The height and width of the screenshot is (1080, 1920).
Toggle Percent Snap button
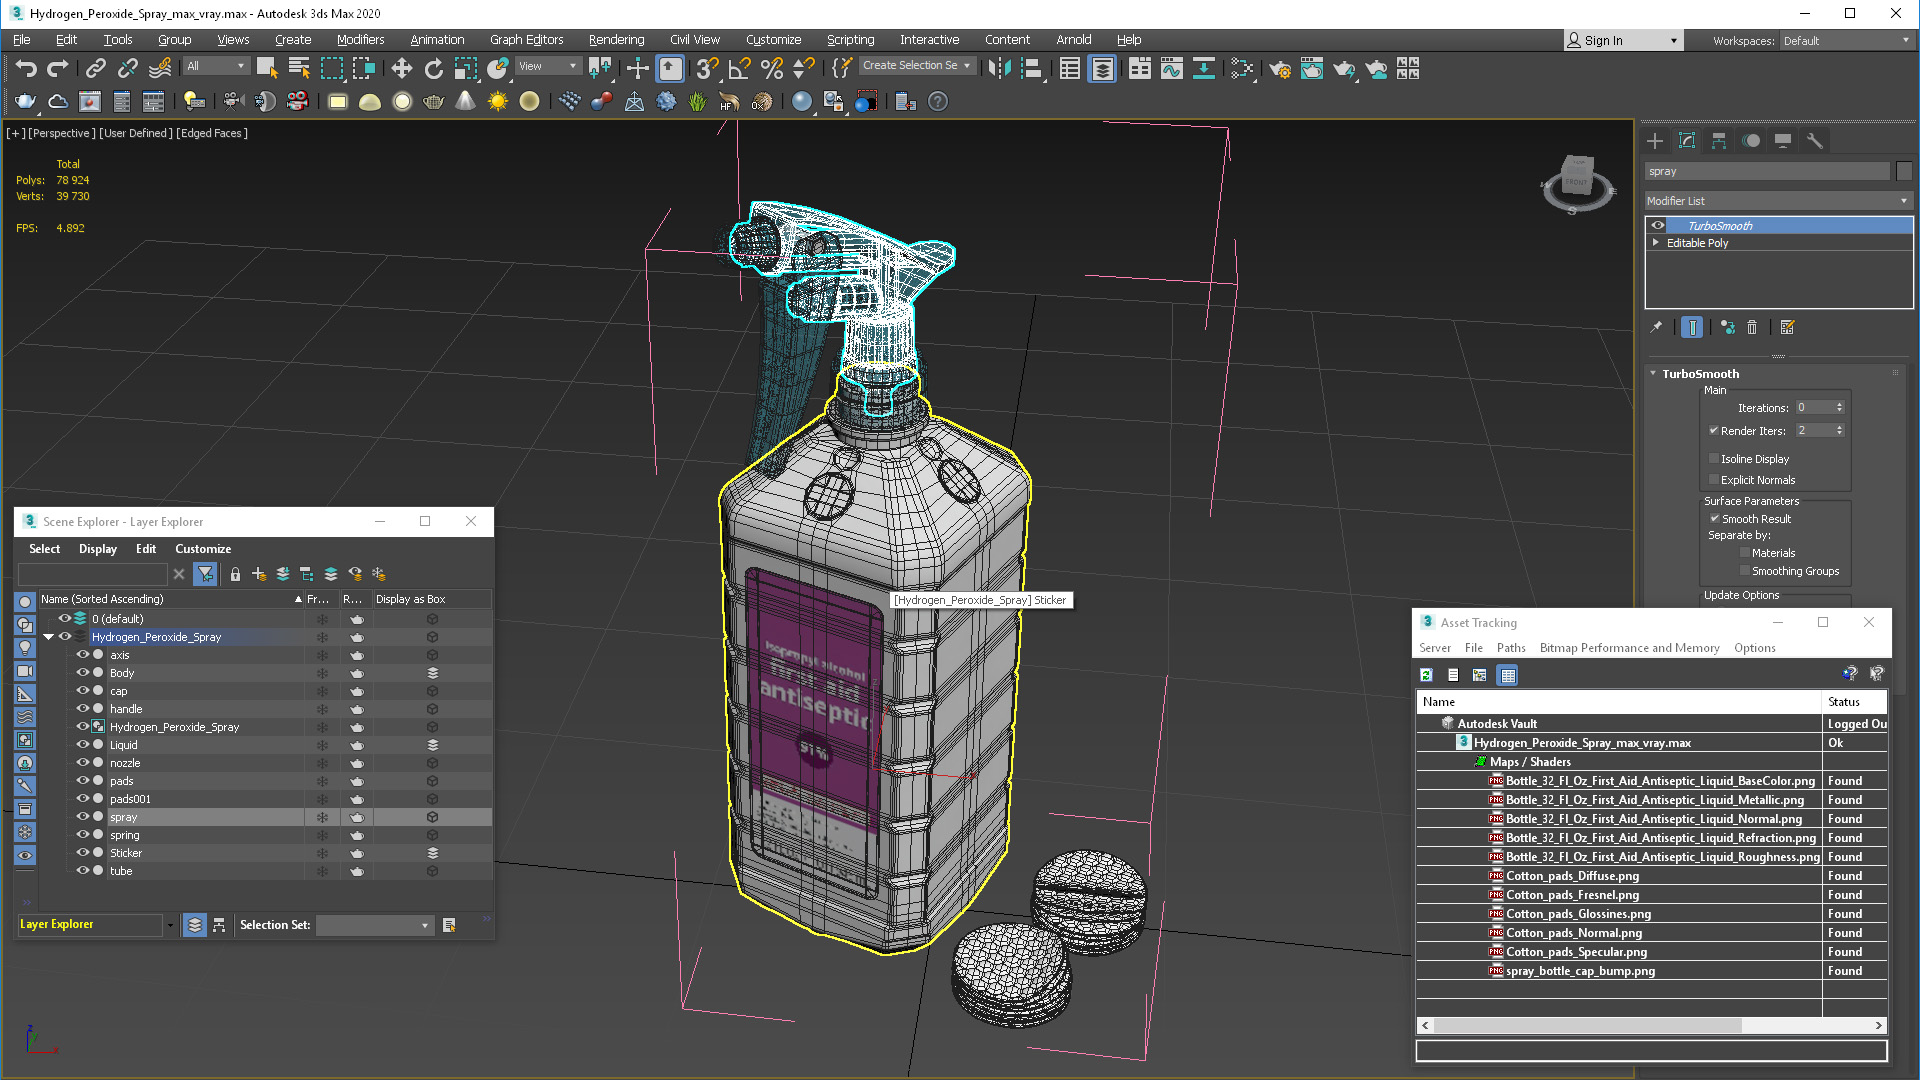click(x=771, y=68)
